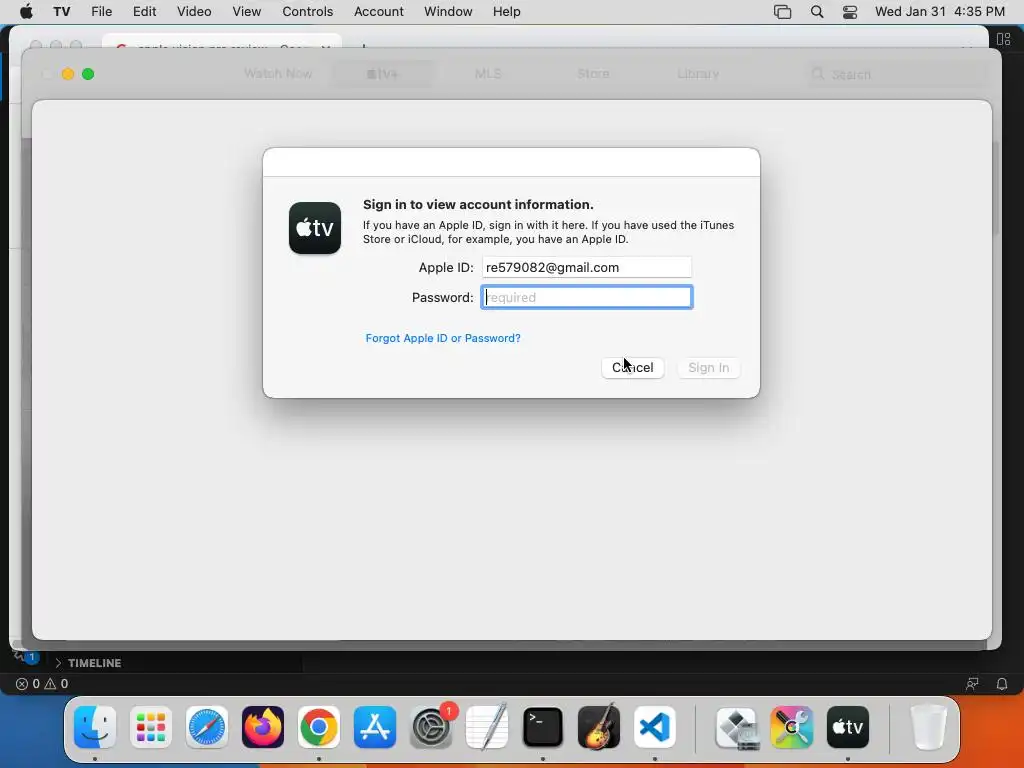Launch Safari from the Dock

[x=207, y=727]
